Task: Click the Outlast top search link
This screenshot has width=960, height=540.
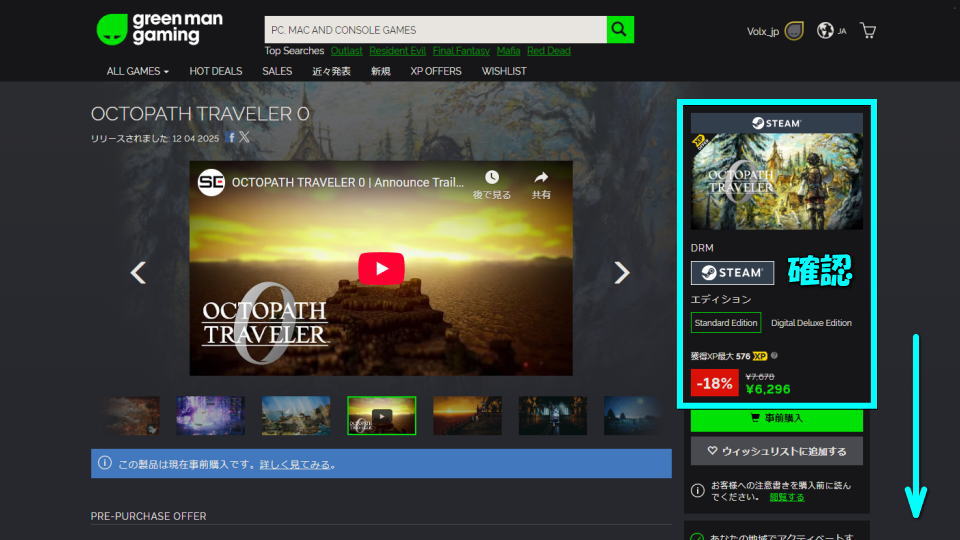Action: coord(347,51)
